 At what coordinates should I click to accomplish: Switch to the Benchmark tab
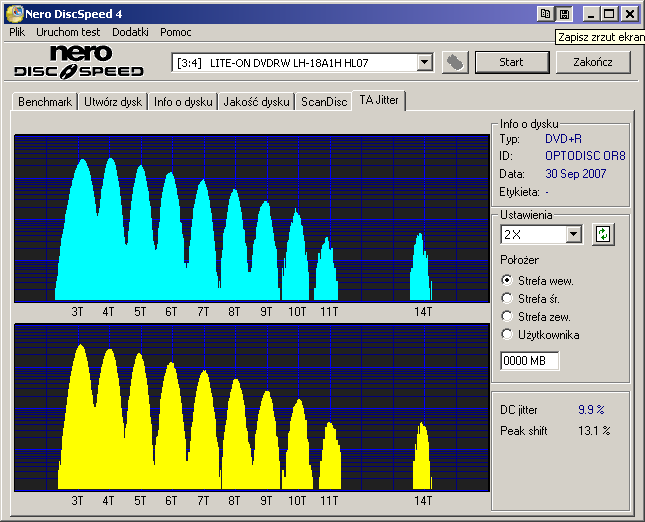(x=45, y=102)
